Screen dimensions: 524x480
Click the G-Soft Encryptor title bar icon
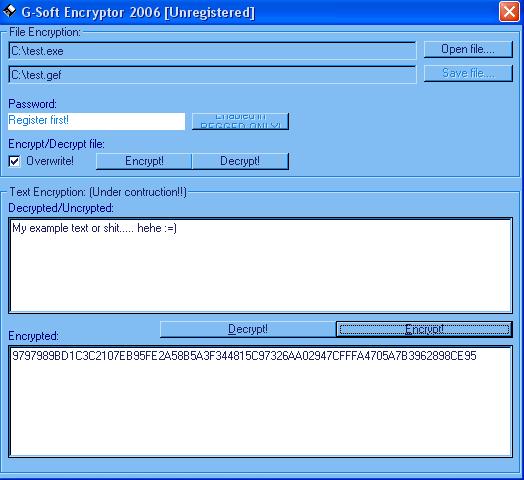(9, 11)
